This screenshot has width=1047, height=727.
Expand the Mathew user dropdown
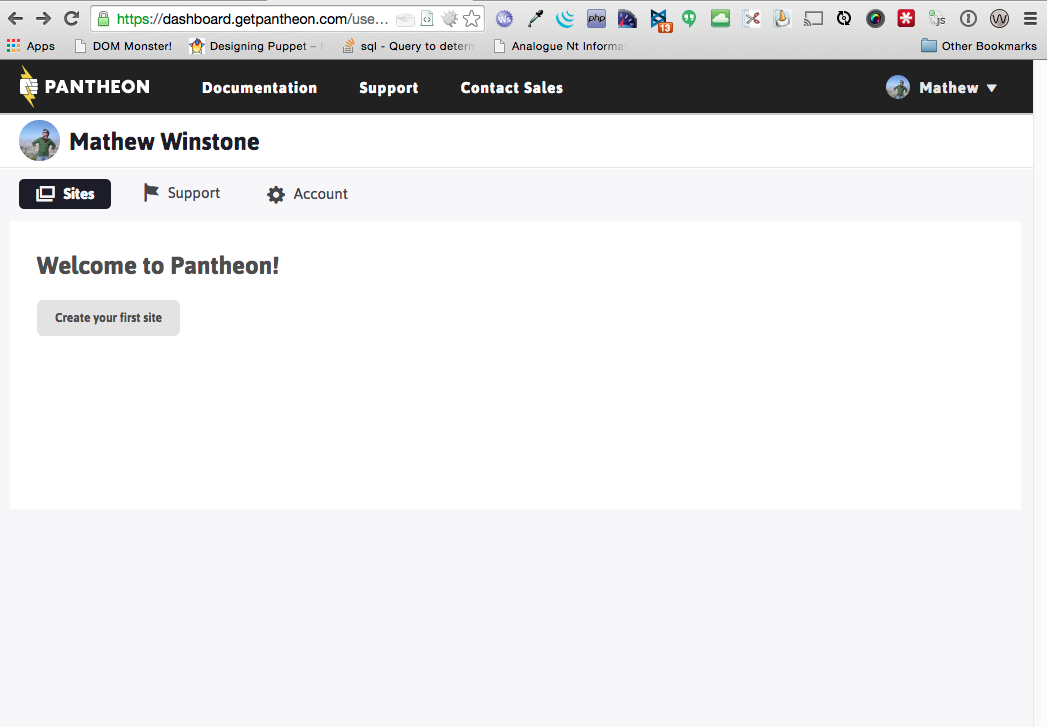941,87
